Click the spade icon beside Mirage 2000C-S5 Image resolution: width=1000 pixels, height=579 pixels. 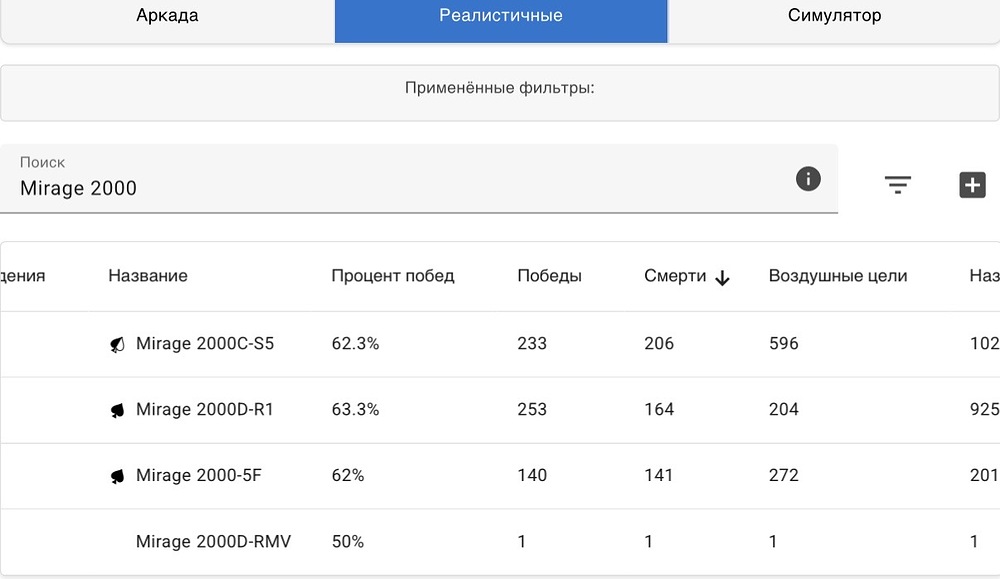(x=117, y=344)
